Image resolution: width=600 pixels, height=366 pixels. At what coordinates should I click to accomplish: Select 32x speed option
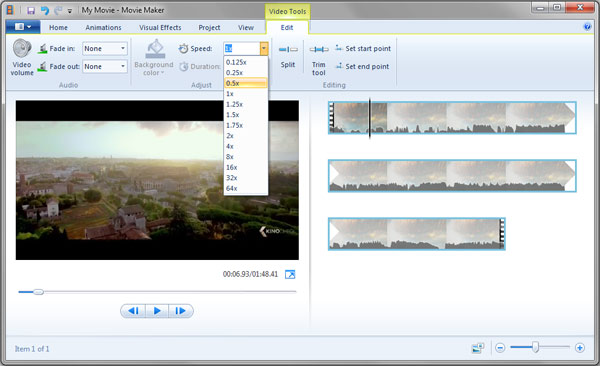click(x=246, y=178)
